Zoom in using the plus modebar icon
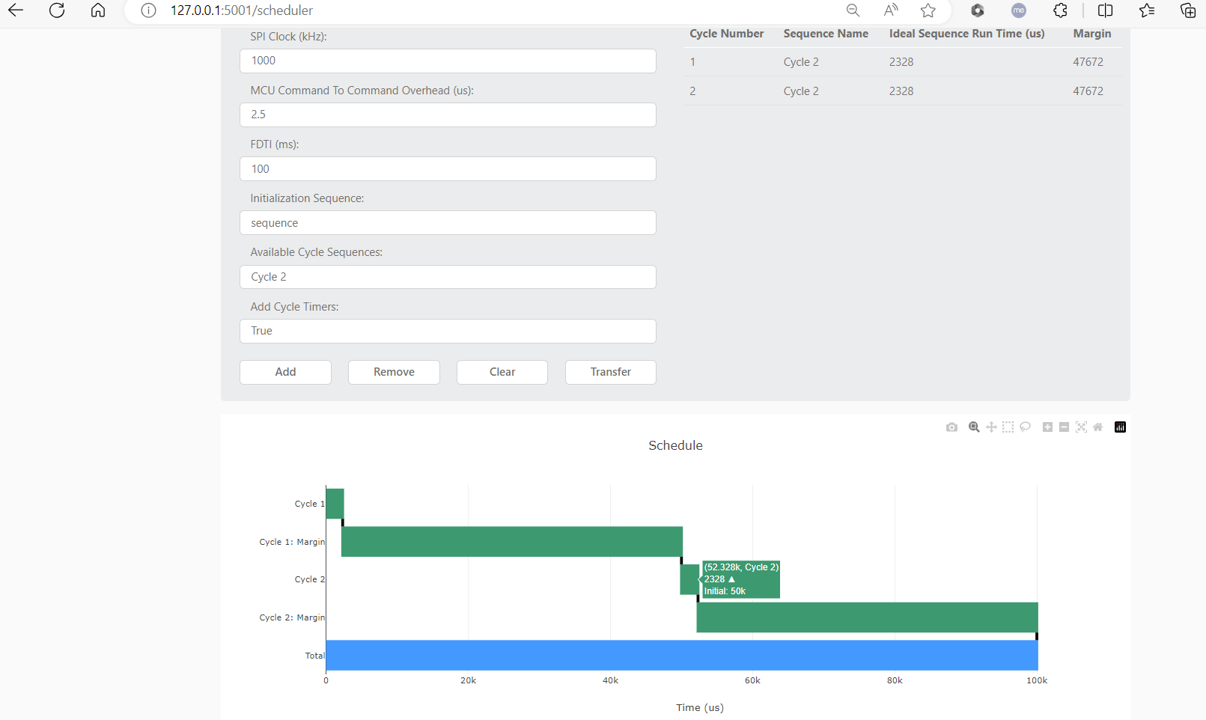The width and height of the screenshot is (1206, 720). click(1047, 427)
